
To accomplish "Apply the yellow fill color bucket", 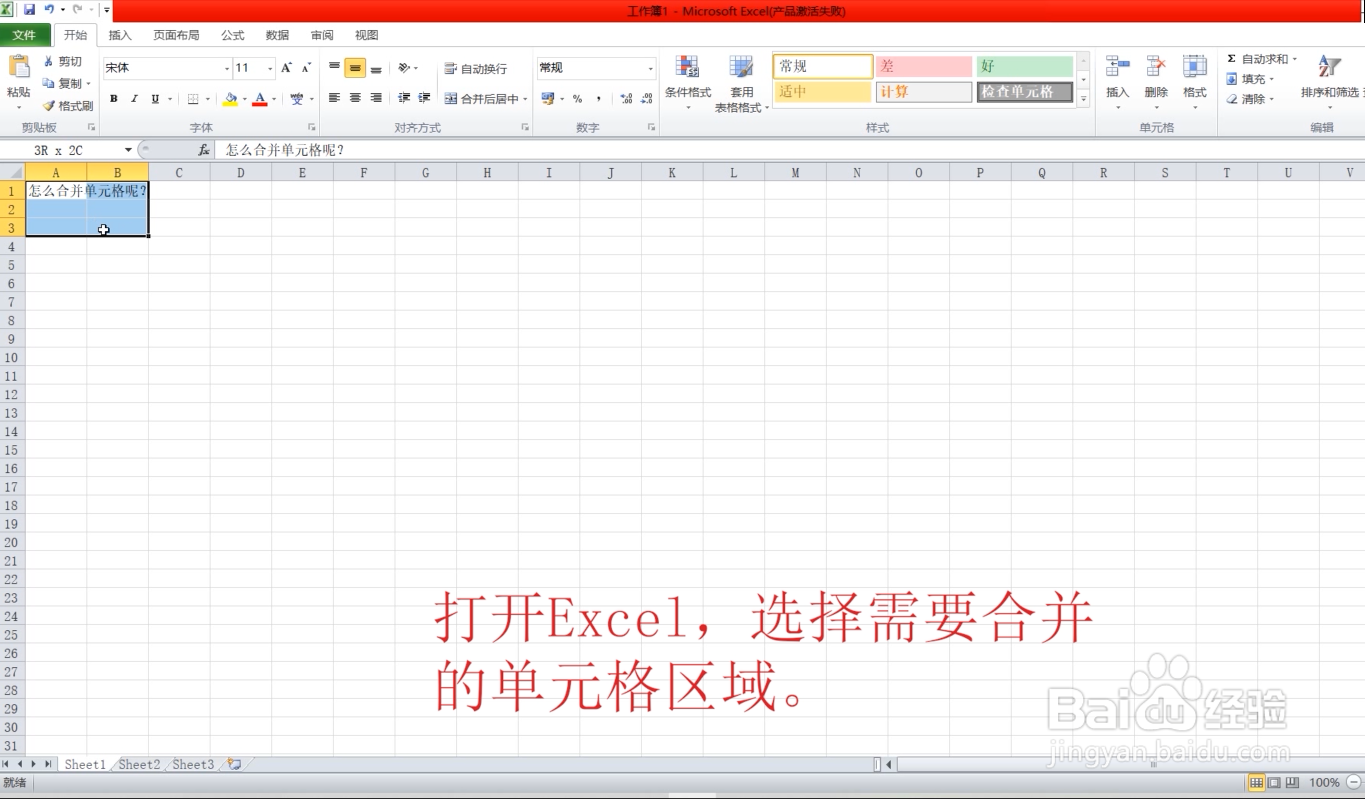I will [x=231, y=99].
